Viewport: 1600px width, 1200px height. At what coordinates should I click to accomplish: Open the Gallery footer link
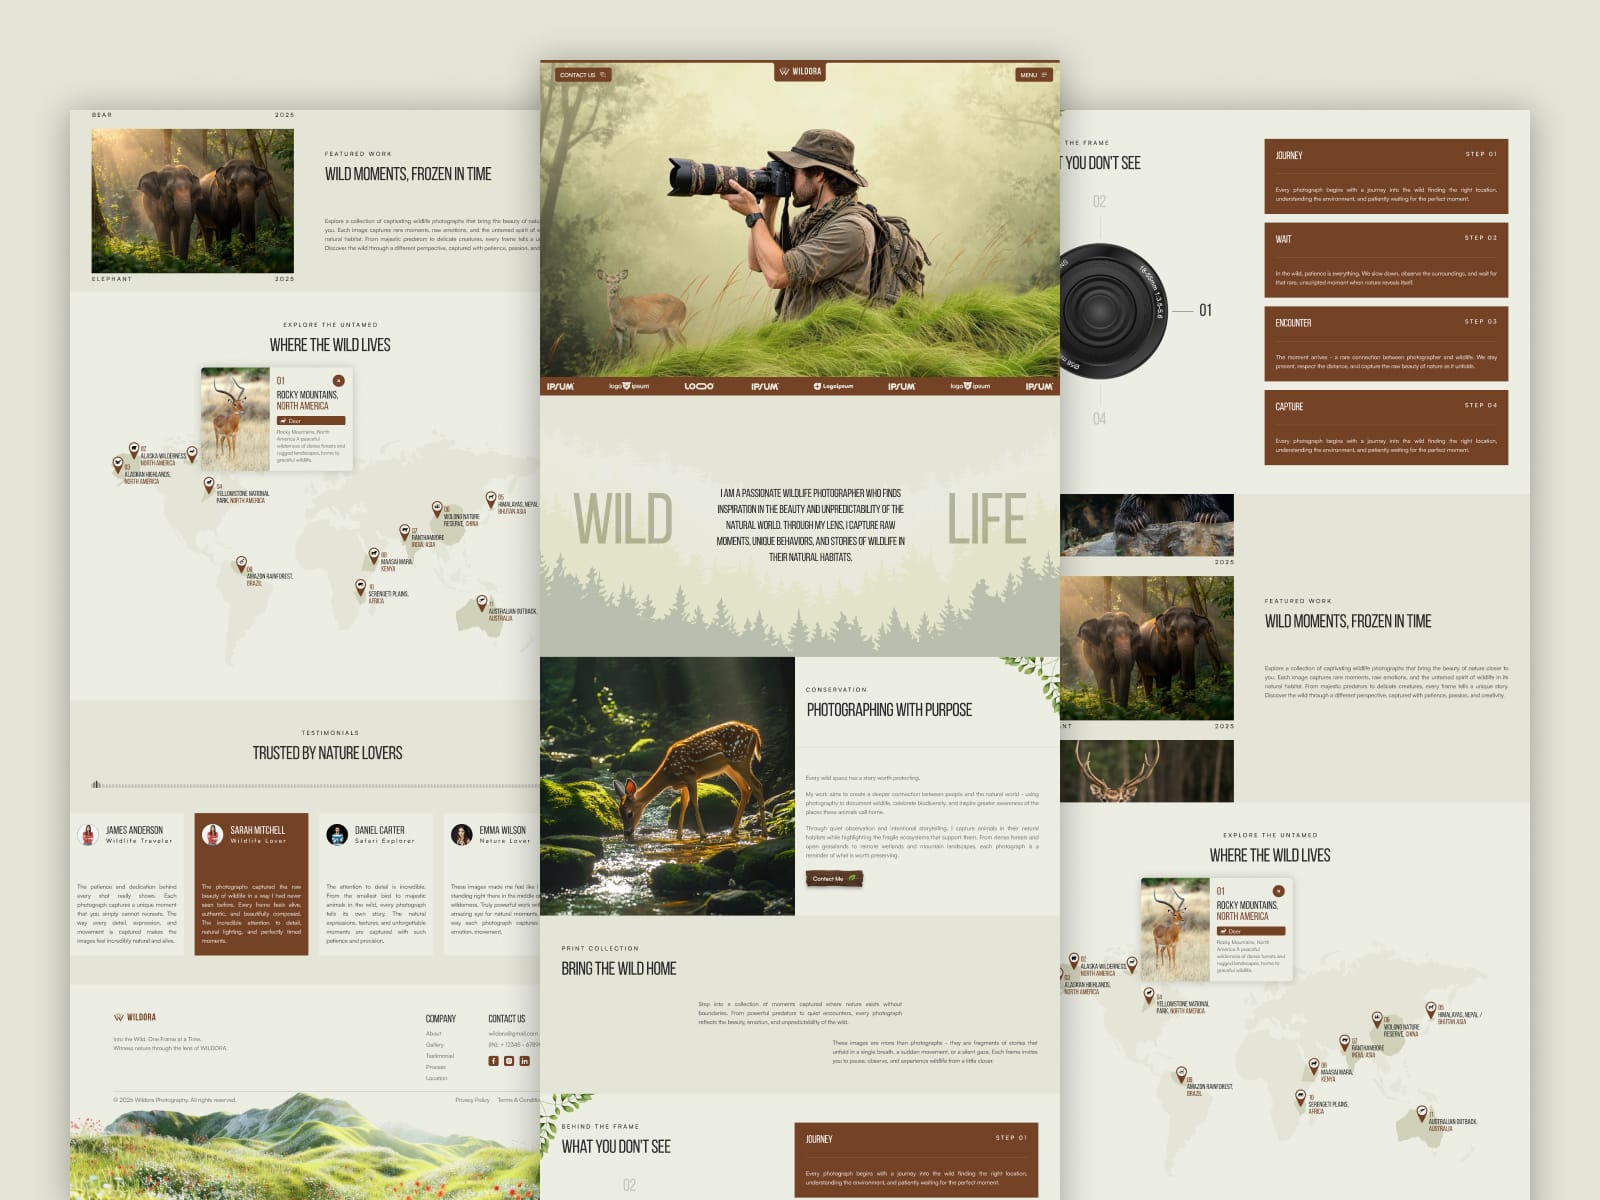click(434, 1045)
